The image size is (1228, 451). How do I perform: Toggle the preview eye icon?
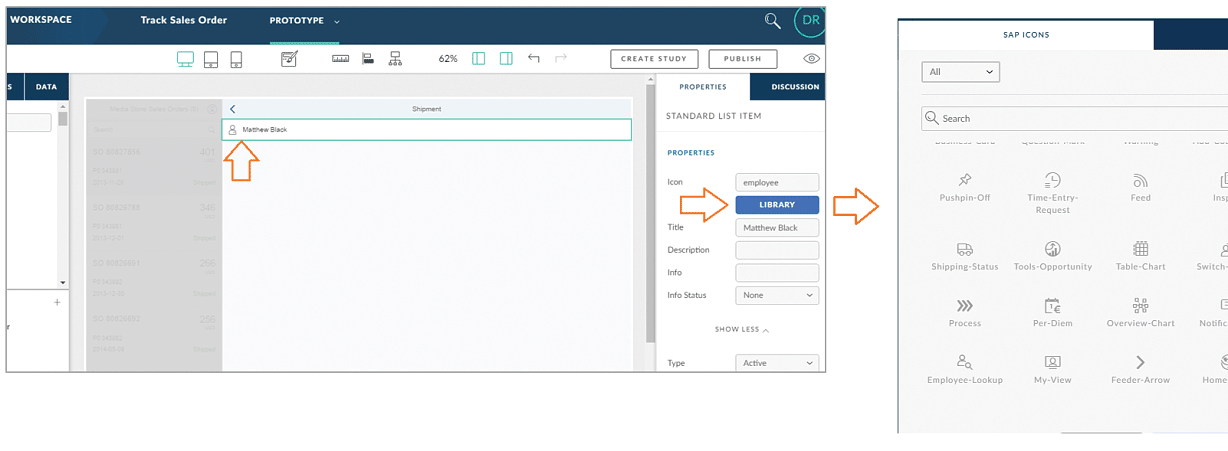pos(811,59)
